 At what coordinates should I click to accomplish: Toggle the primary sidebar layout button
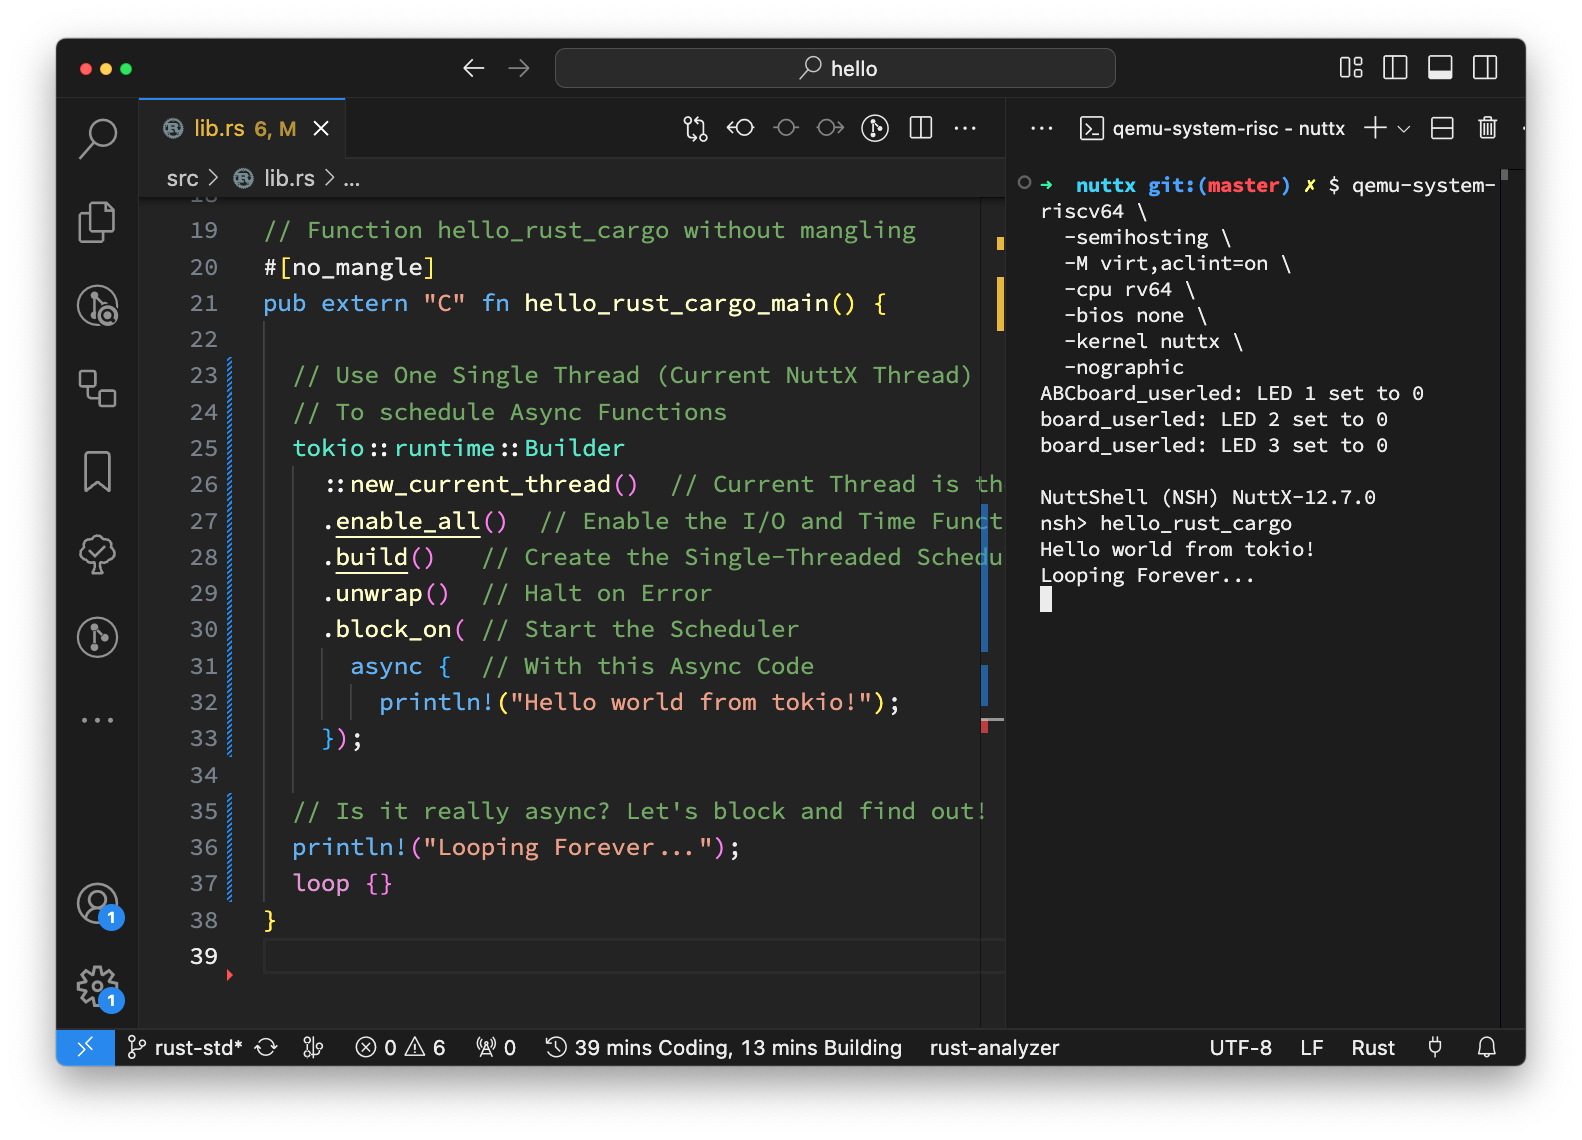(x=1394, y=68)
